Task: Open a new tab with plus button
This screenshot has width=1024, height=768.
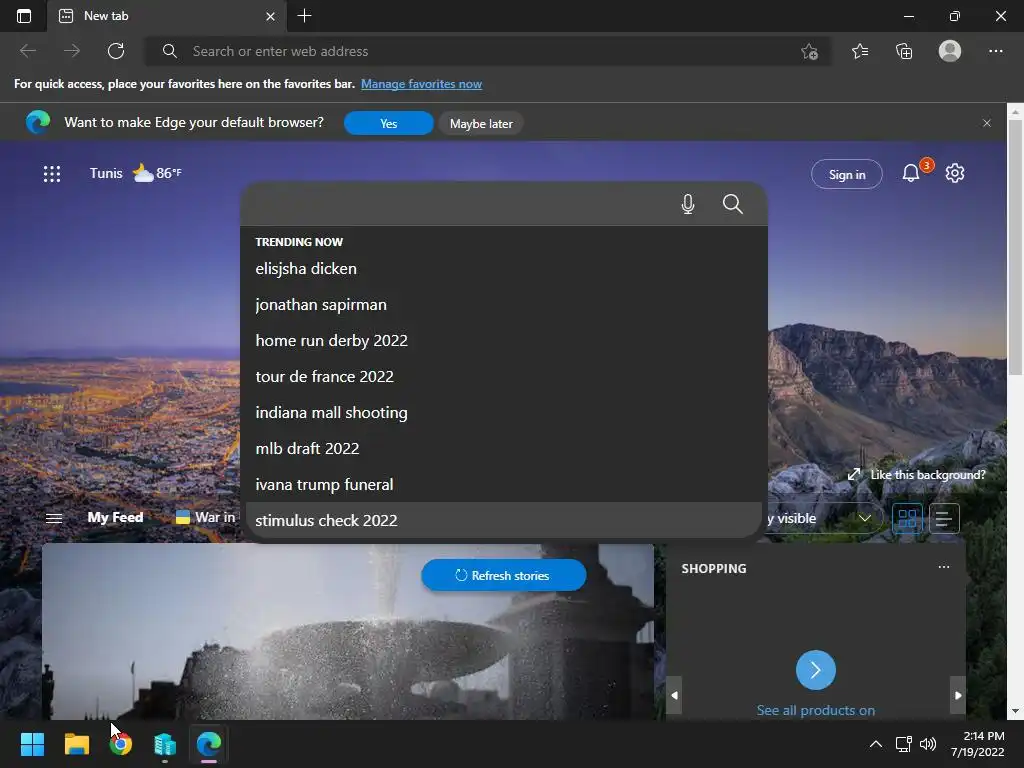Action: [x=304, y=16]
